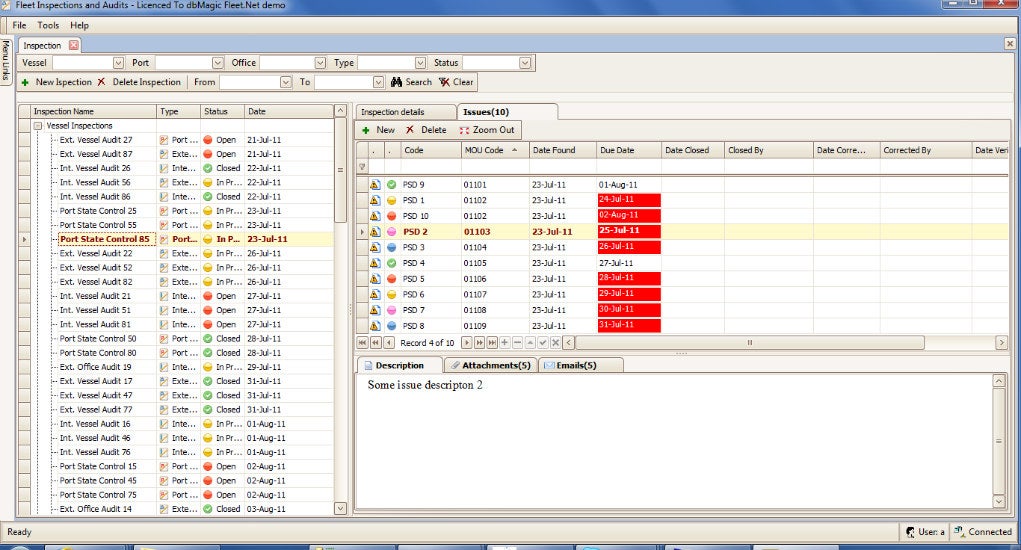Close the Inspection tab with red X

(x=73, y=46)
